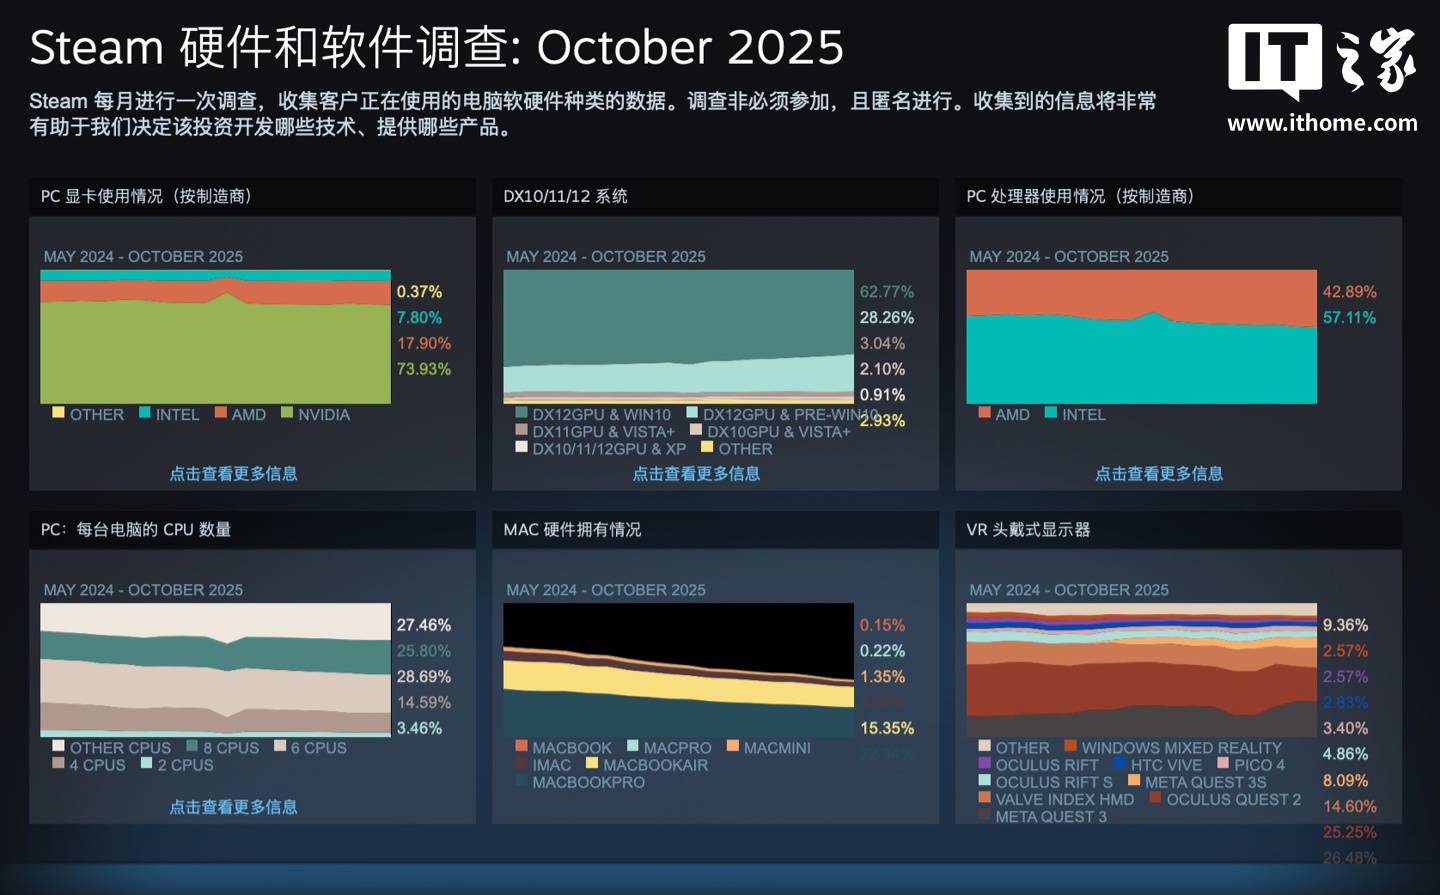The image size is (1440, 895).
Task: Click the 15.35% value
Action: pyautogui.click(x=887, y=728)
